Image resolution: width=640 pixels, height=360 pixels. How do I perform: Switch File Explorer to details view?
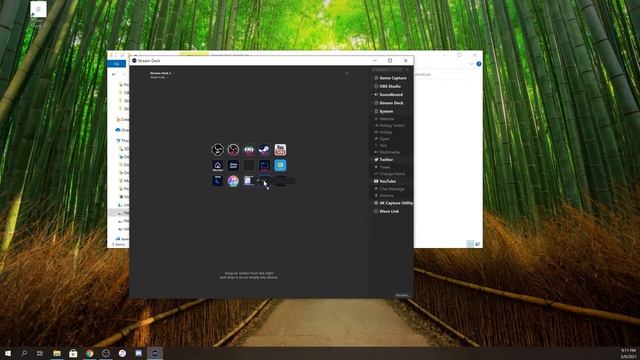pos(470,244)
